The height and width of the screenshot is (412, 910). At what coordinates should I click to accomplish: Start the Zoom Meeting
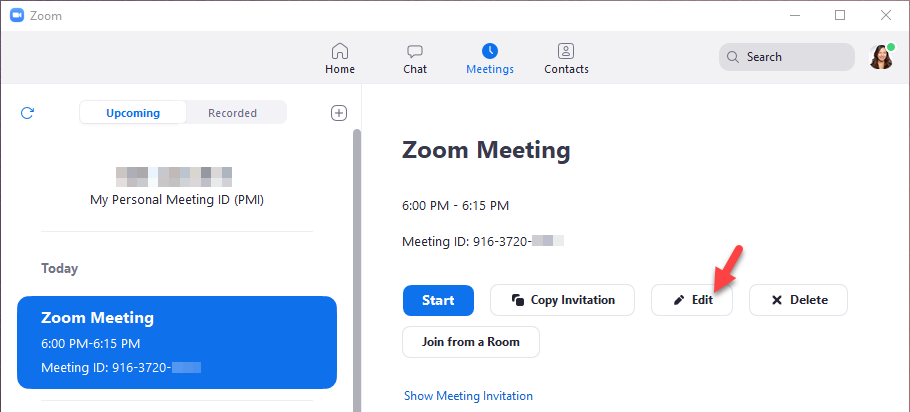(438, 300)
